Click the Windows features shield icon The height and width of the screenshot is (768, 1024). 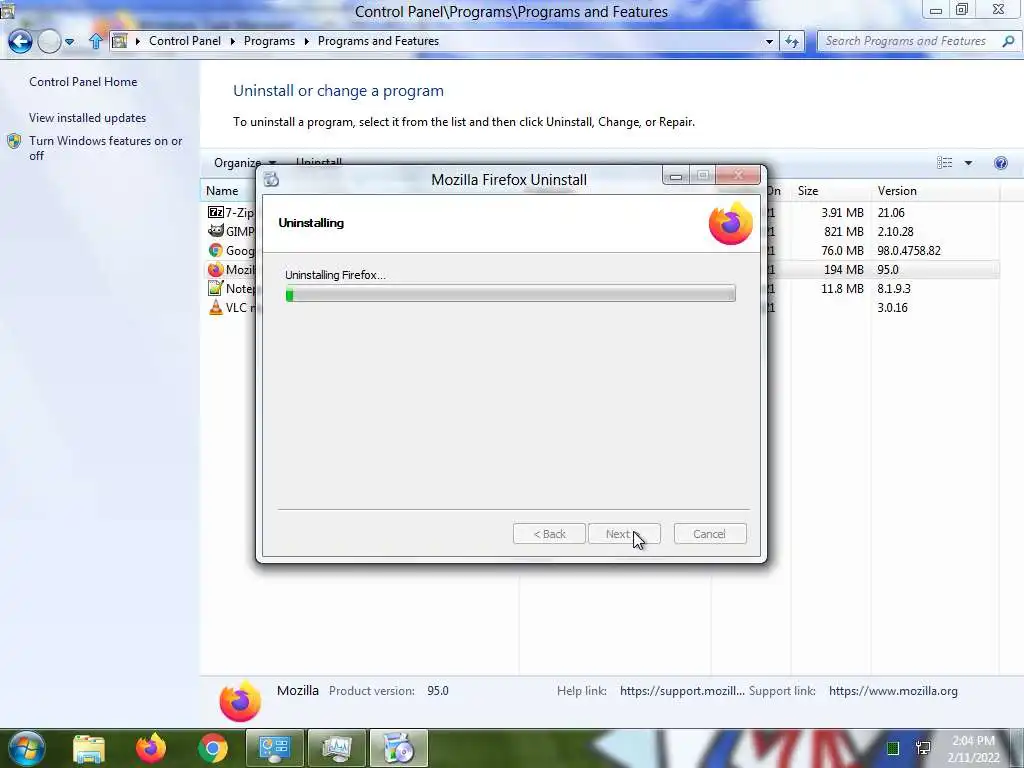click(x=14, y=141)
